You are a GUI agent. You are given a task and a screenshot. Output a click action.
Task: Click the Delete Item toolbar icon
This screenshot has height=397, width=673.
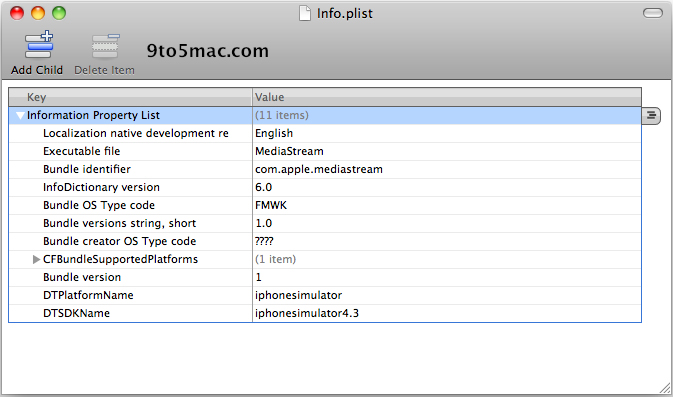click(x=105, y=46)
